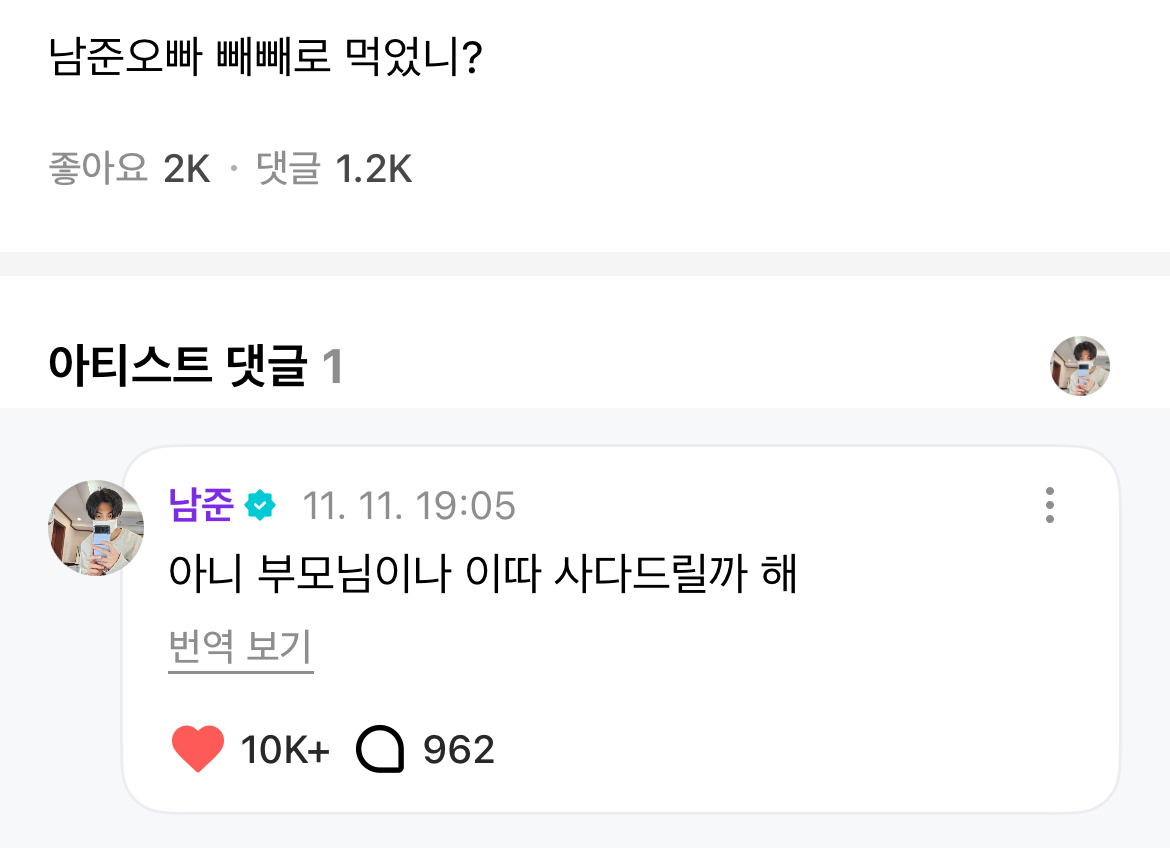Click the 962 reply count
The width and height of the screenshot is (1170, 848).
(459, 749)
